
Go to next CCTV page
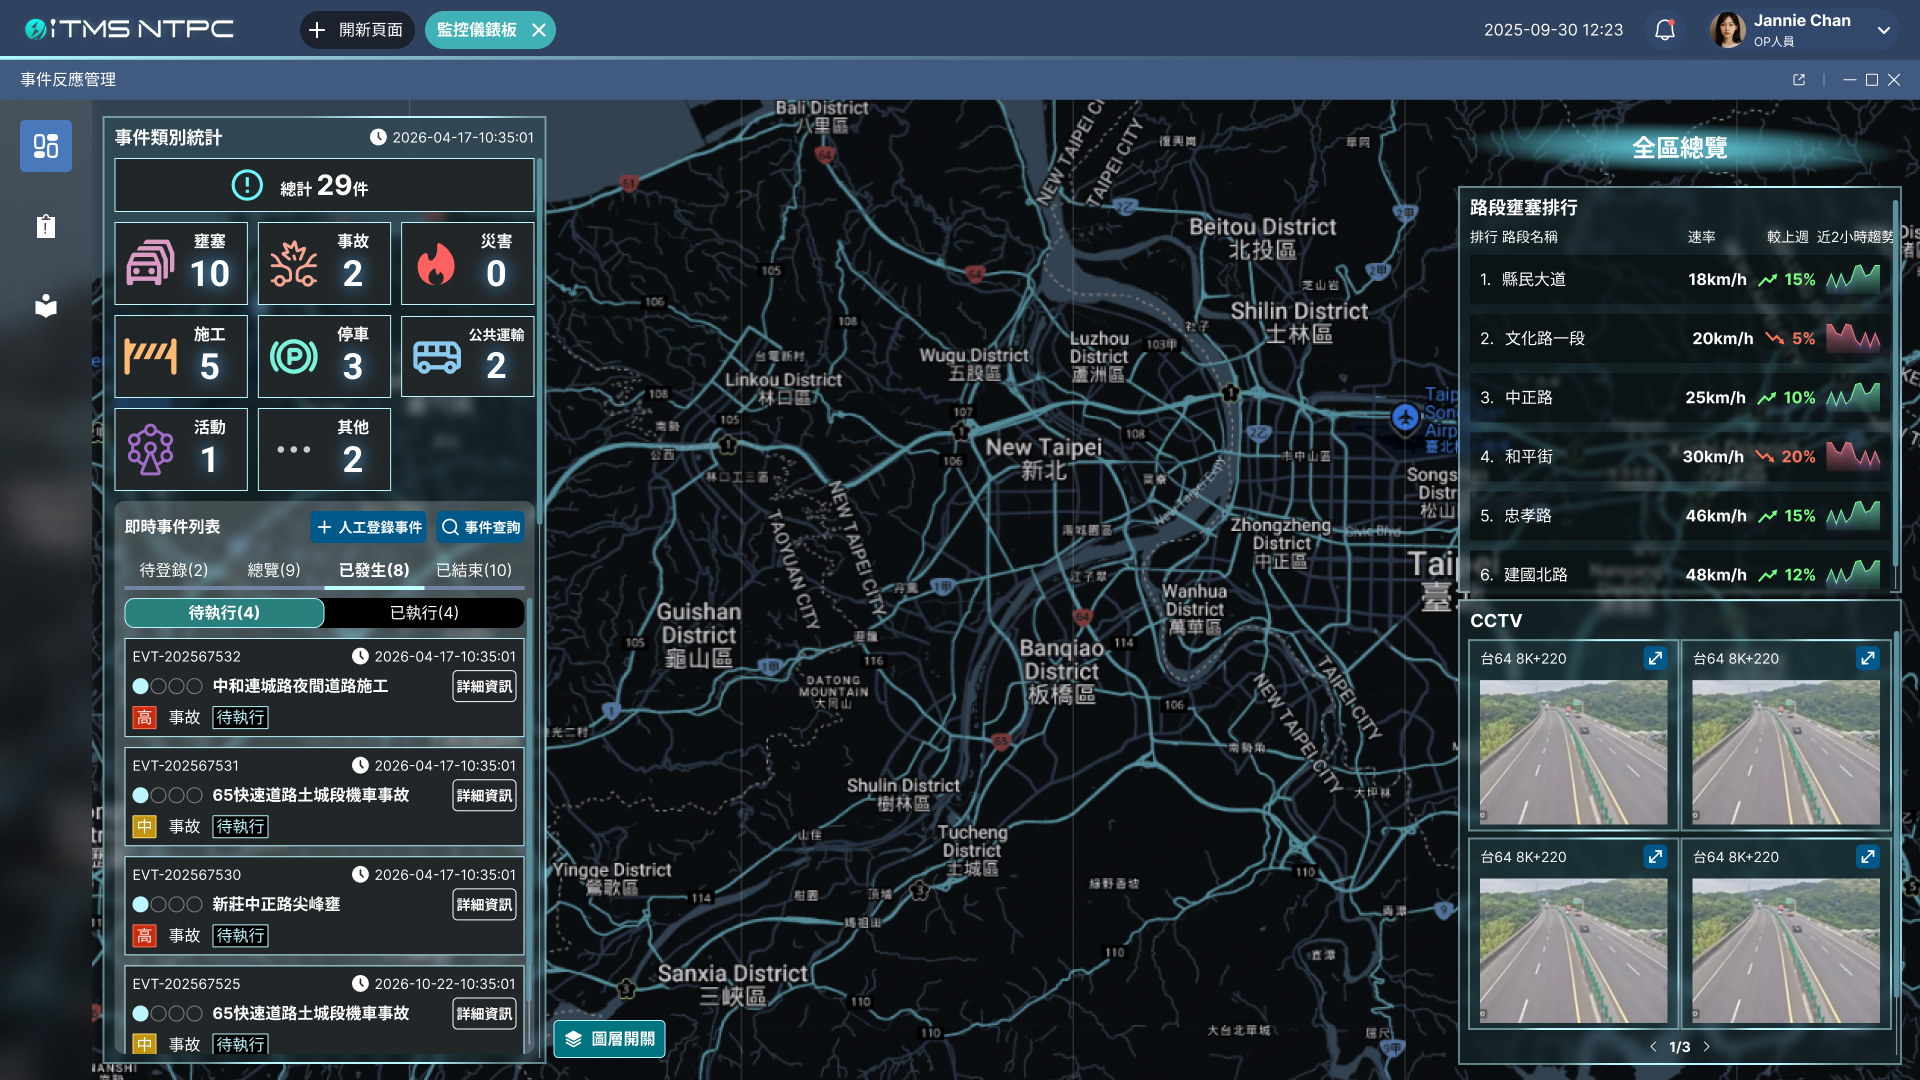pyautogui.click(x=1707, y=1047)
